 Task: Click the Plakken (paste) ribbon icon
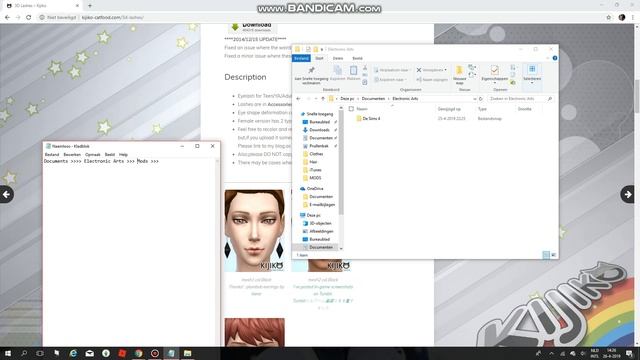coord(353,70)
